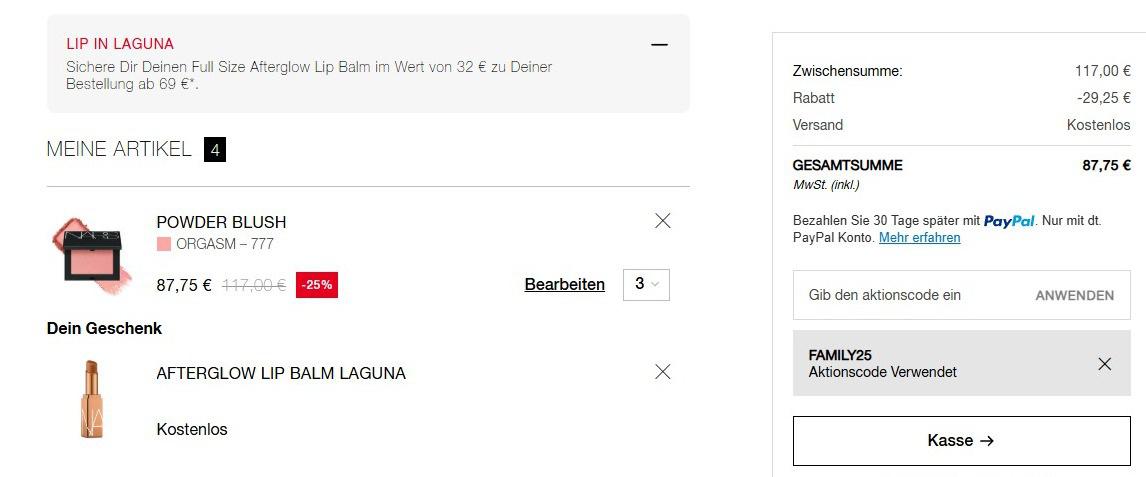
Task: Click the item count badge 4
Action: pos(215,150)
